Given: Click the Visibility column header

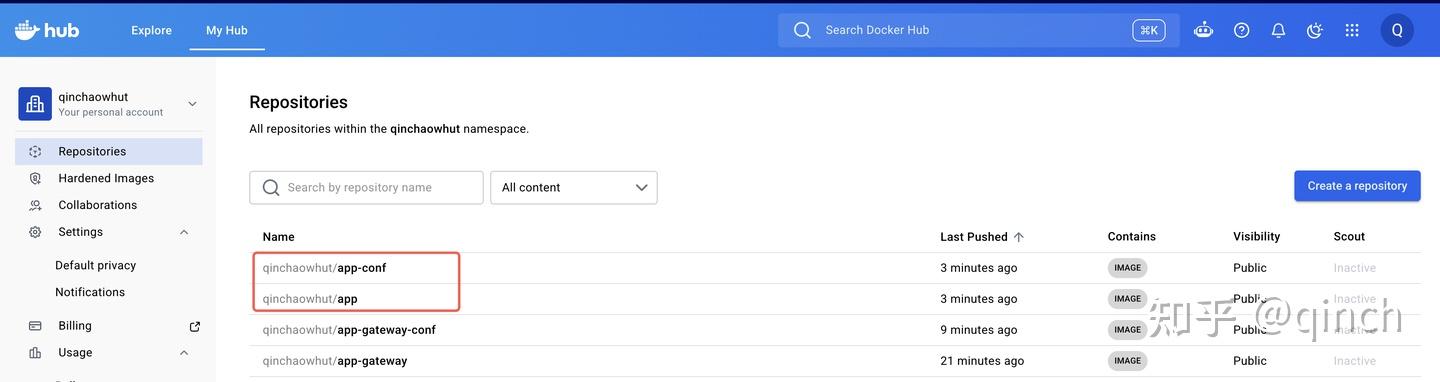Looking at the screenshot, I should coord(1257,237).
